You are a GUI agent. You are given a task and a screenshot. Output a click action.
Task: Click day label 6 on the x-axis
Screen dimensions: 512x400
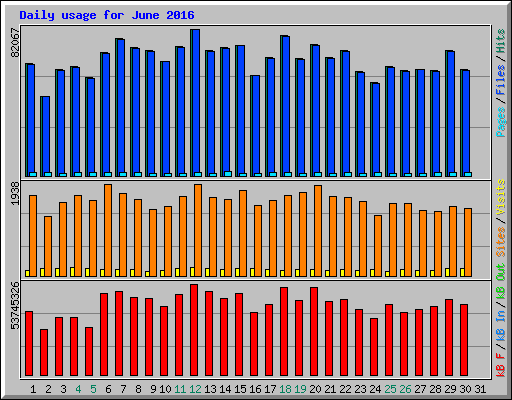[108, 389]
